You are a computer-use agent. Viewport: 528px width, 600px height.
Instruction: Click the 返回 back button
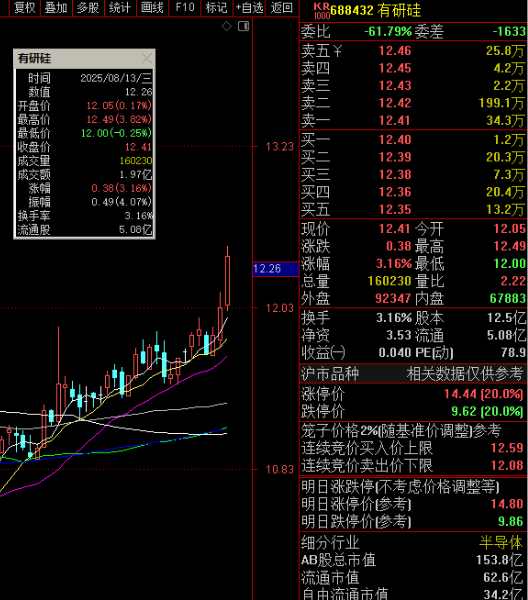[x=282, y=8]
